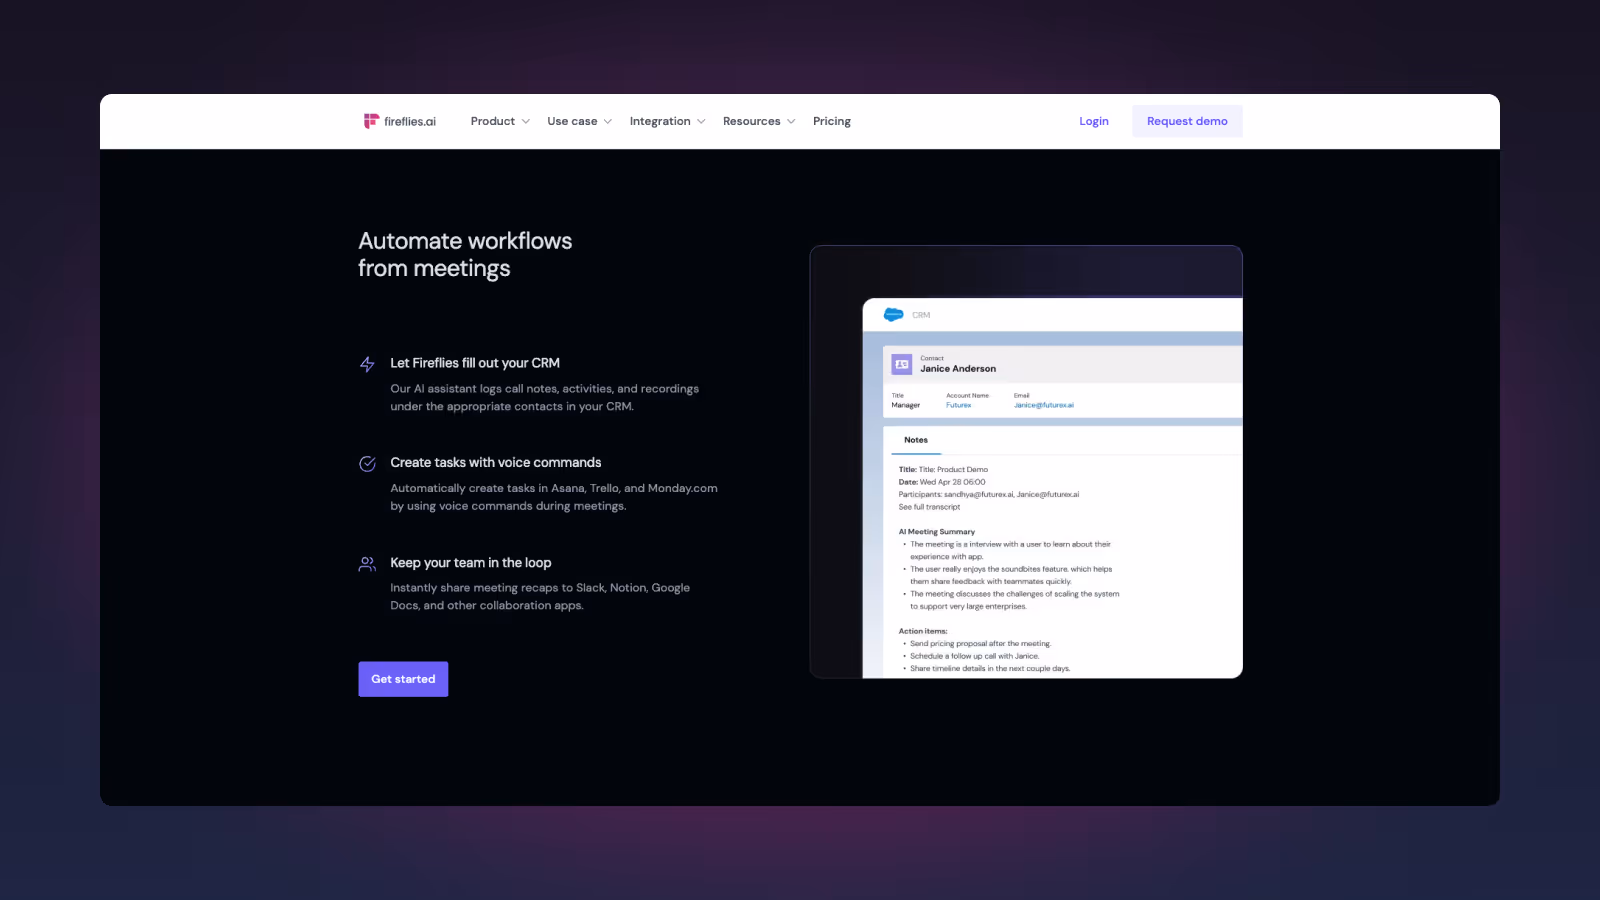Click the 'Create tasks with voice commands' heading
Image resolution: width=1600 pixels, height=900 pixels.
(x=496, y=462)
